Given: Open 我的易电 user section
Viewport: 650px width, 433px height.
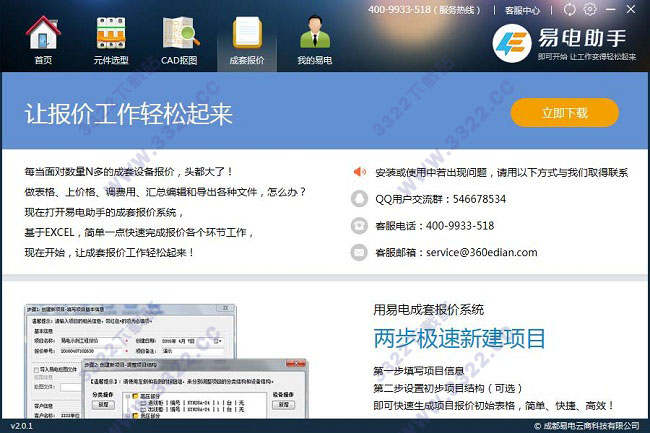Looking at the screenshot, I should [315, 40].
